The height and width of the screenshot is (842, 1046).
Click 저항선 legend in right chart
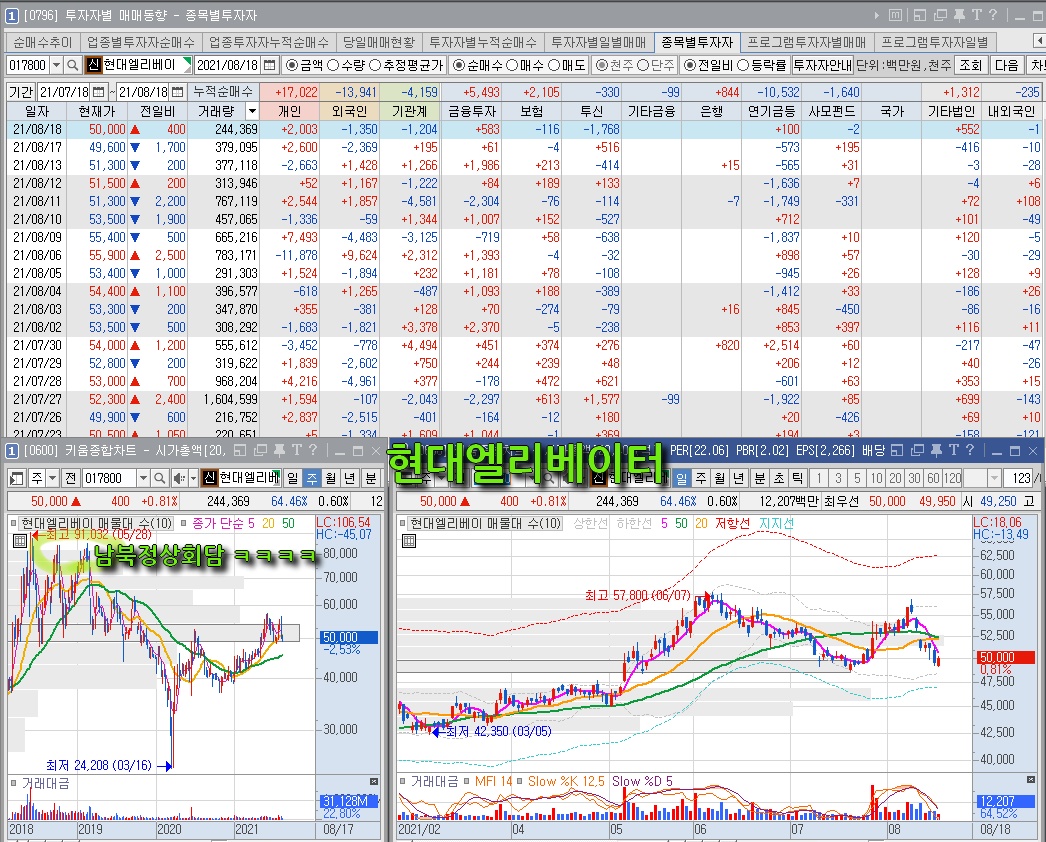click(732, 524)
